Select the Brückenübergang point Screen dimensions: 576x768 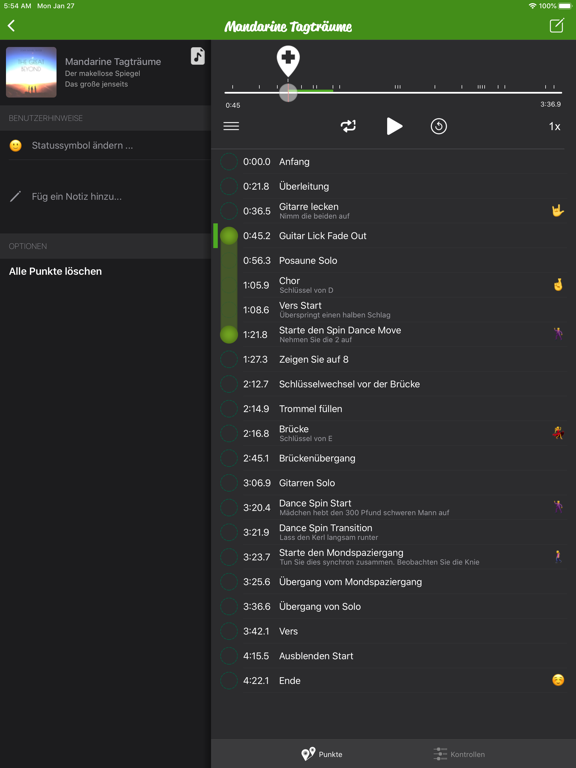coord(392,458)
